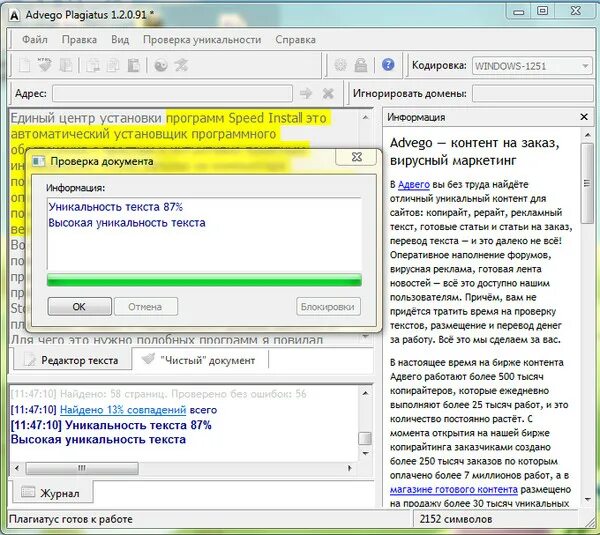Click the info panel scrollbar up arrow
Image resolution: width=600 pixels, height=535 pixels.
[x=587, y=135]
